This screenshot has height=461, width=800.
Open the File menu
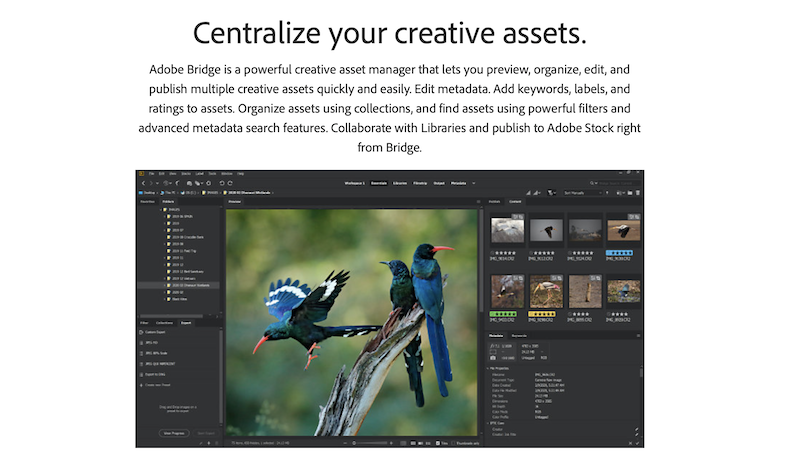[152, 173]
